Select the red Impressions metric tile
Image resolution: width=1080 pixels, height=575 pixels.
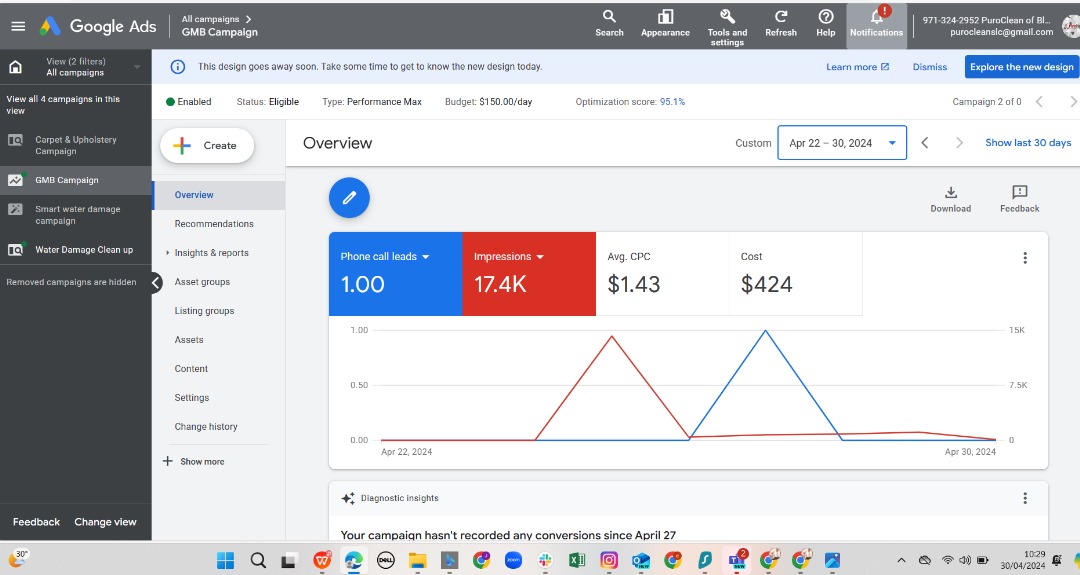pos(528,274)
